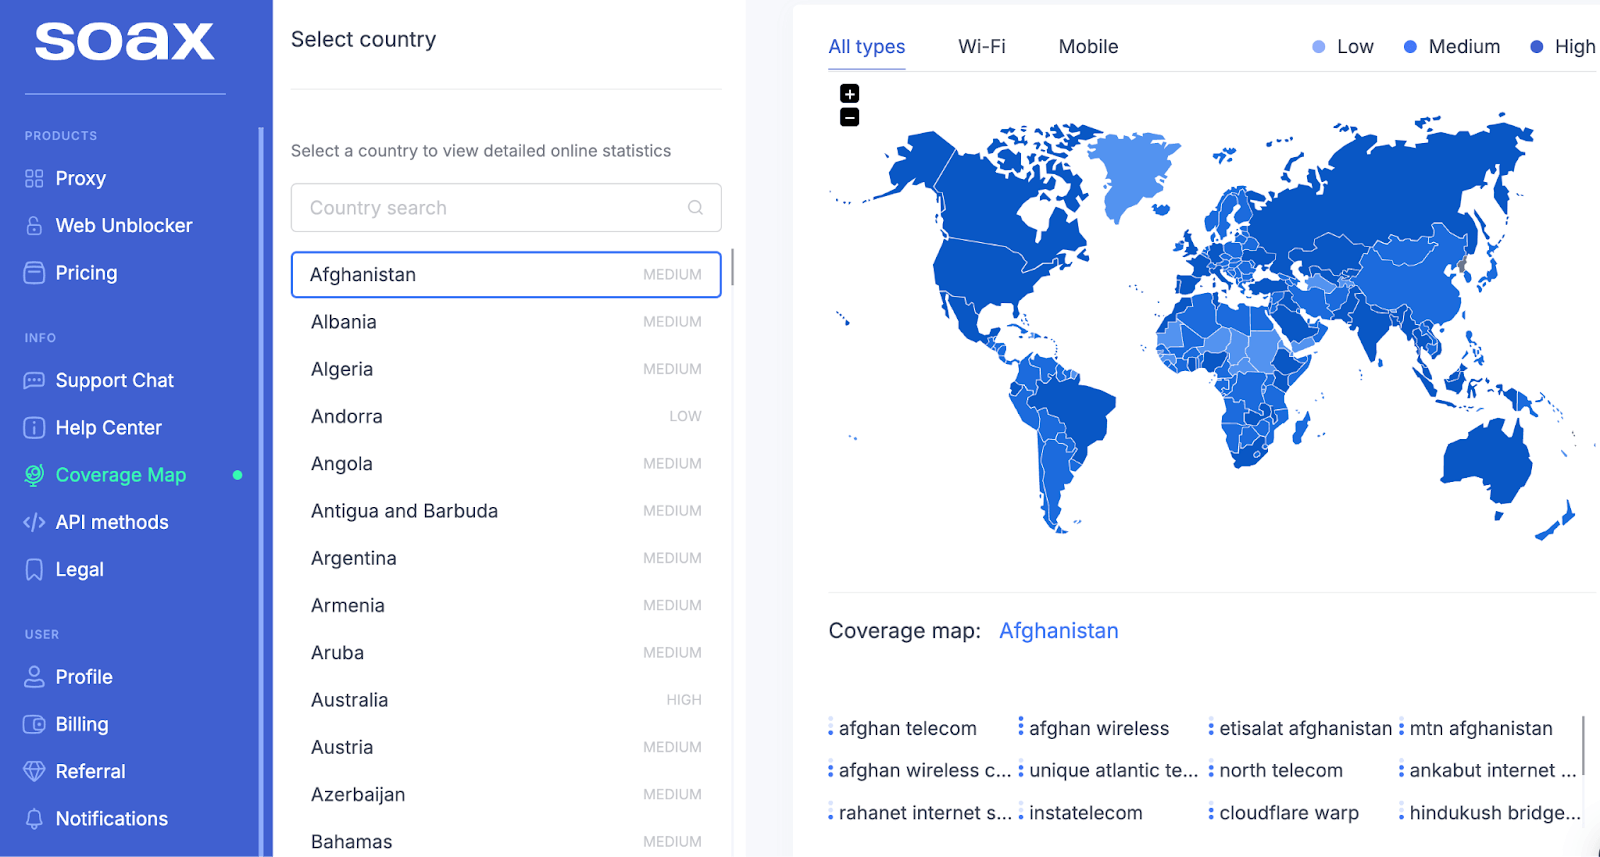
Task: Click the Pricing card icon
Action: (34, 273)
